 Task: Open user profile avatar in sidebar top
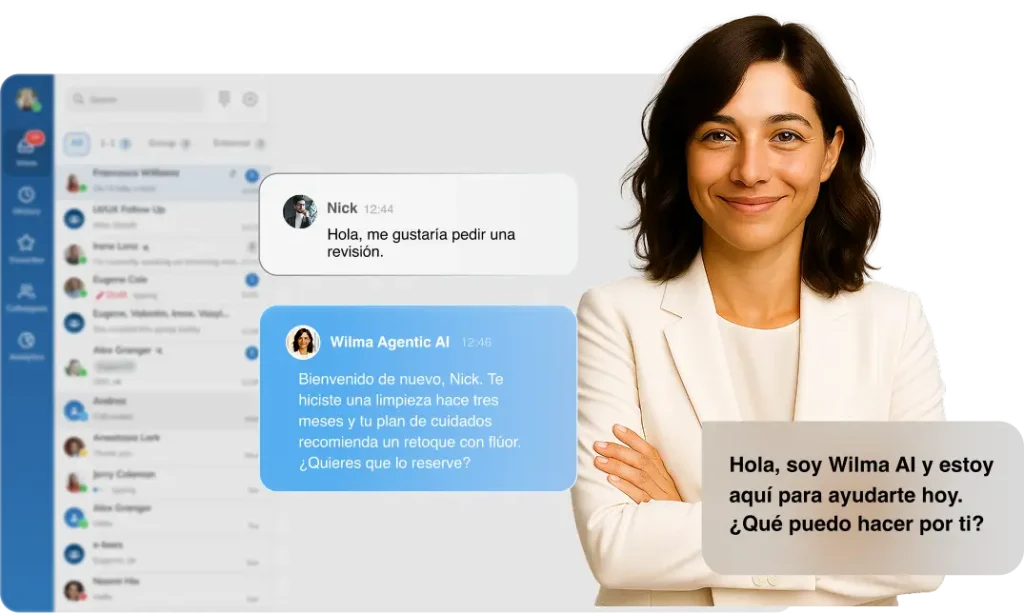(x=27, y=100)
